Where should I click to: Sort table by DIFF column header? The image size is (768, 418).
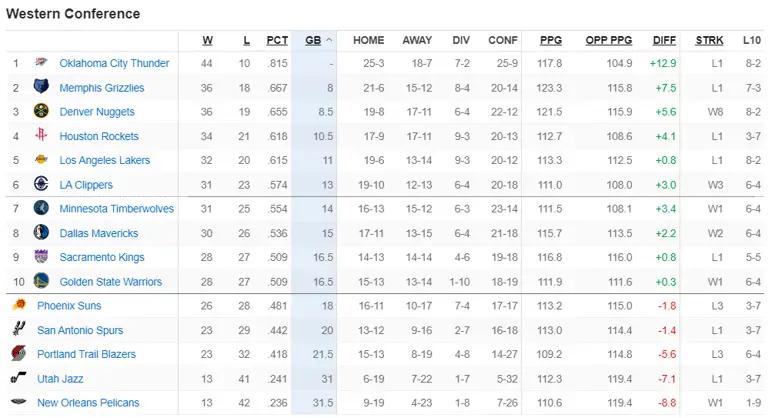tap(664, 41)
